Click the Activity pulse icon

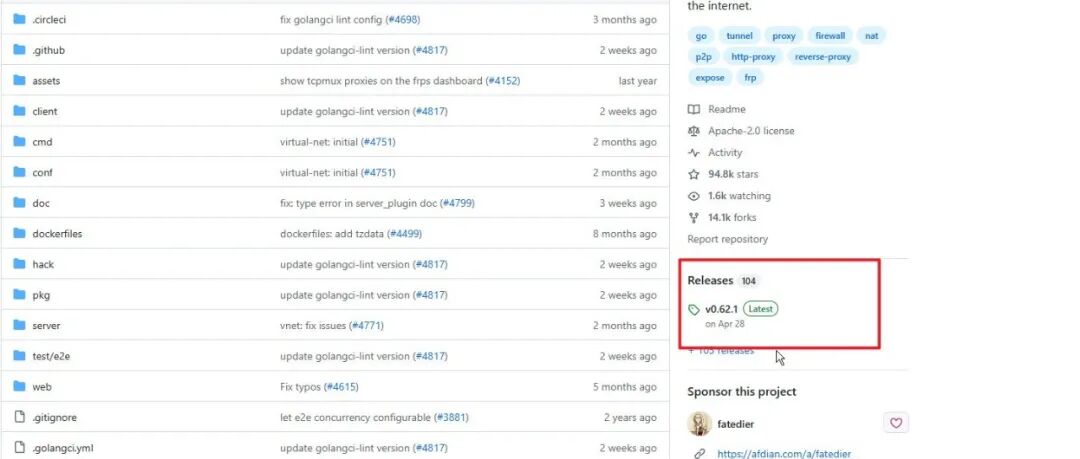click(694, 152)
